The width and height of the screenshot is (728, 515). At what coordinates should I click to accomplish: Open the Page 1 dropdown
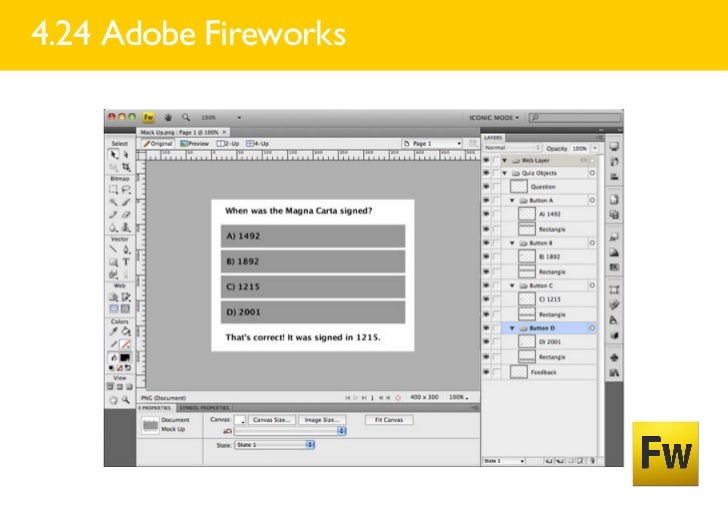click(x=432, y=143)
